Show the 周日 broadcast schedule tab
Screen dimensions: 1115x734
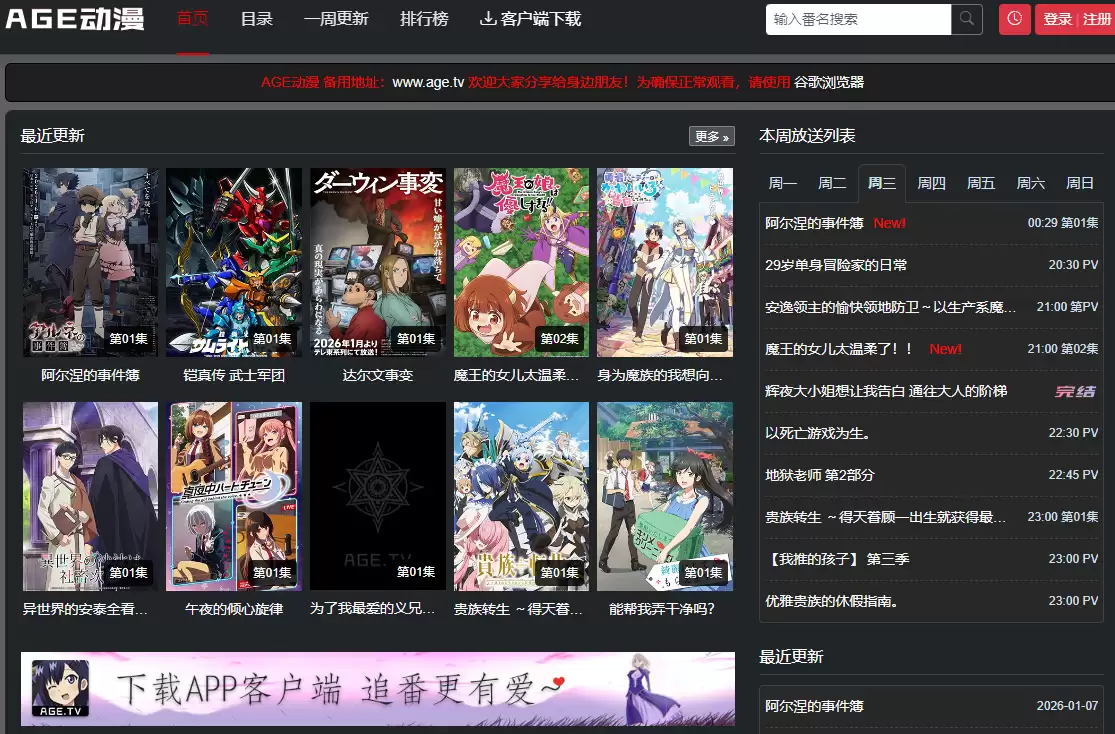click(1080, 183)
